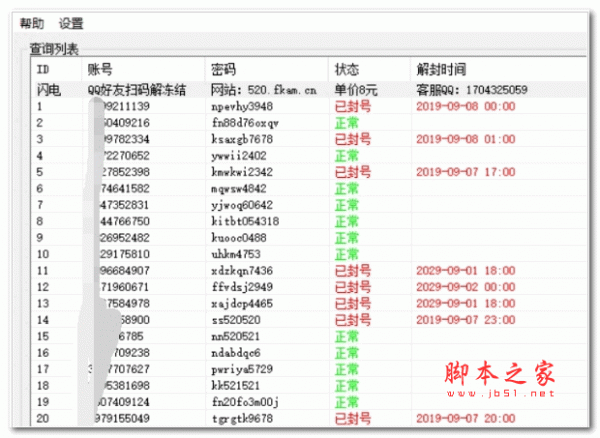Select password cell xdzkqn7436

[x=242, y=271]
